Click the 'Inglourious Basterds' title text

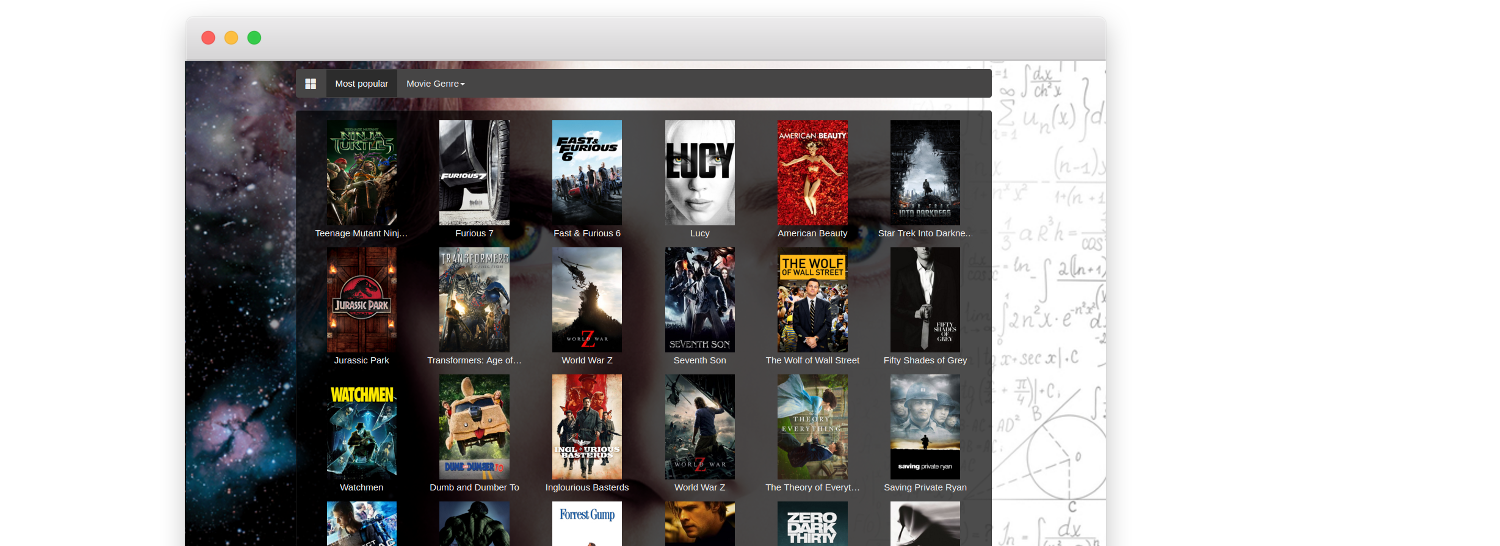click(587, 487)
